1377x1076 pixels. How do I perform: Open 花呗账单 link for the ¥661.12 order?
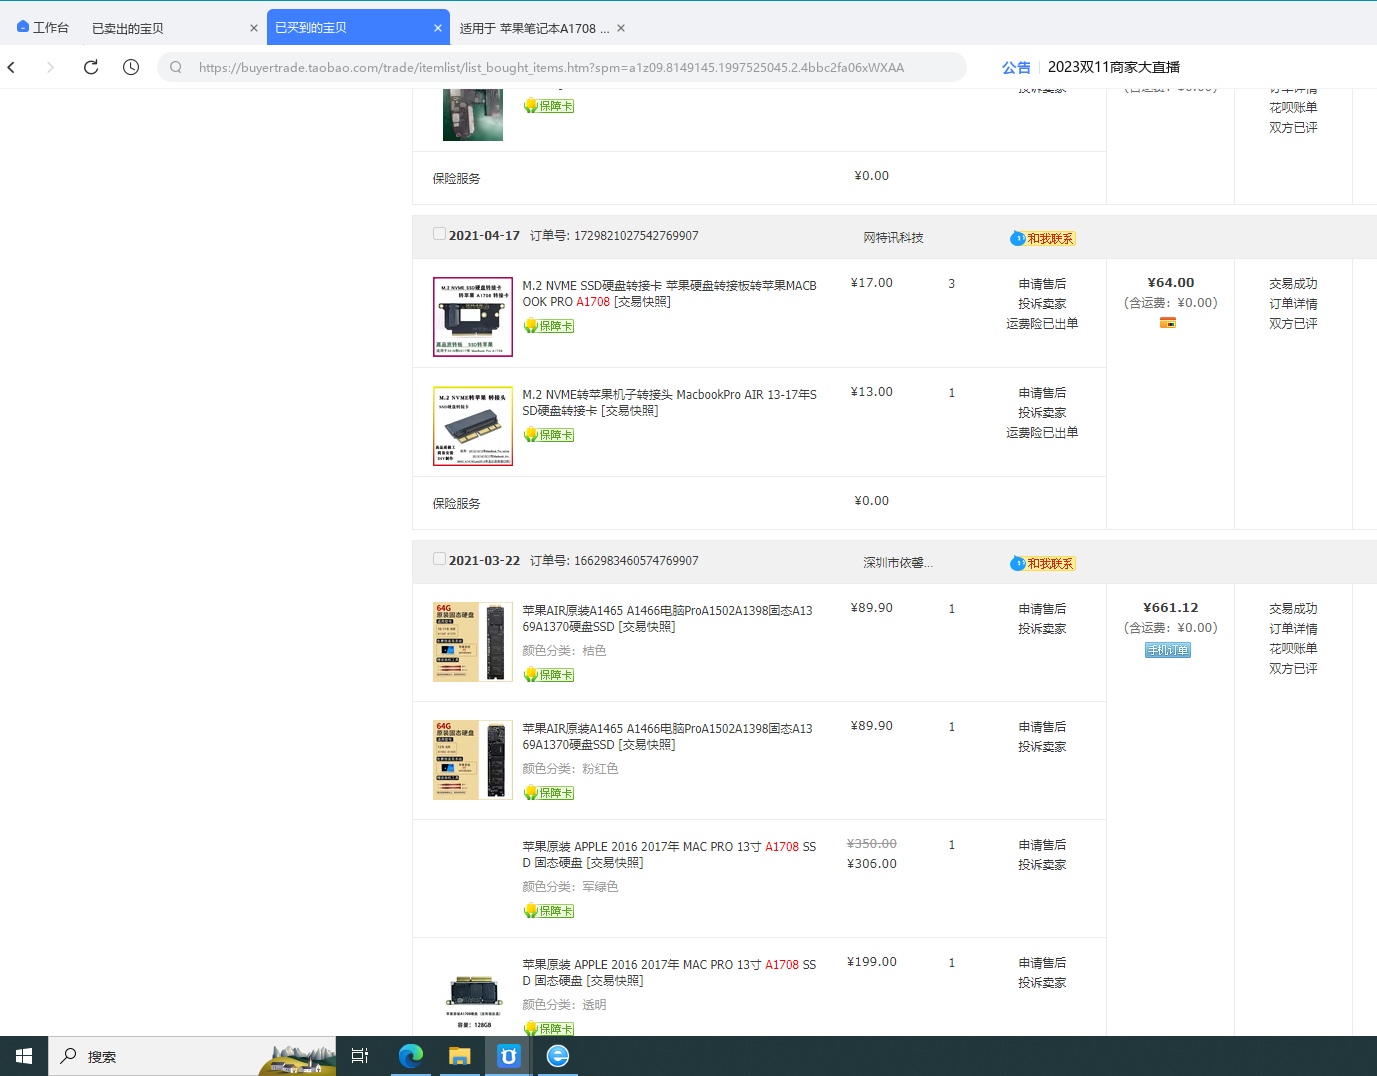(x=1293, y=648)
